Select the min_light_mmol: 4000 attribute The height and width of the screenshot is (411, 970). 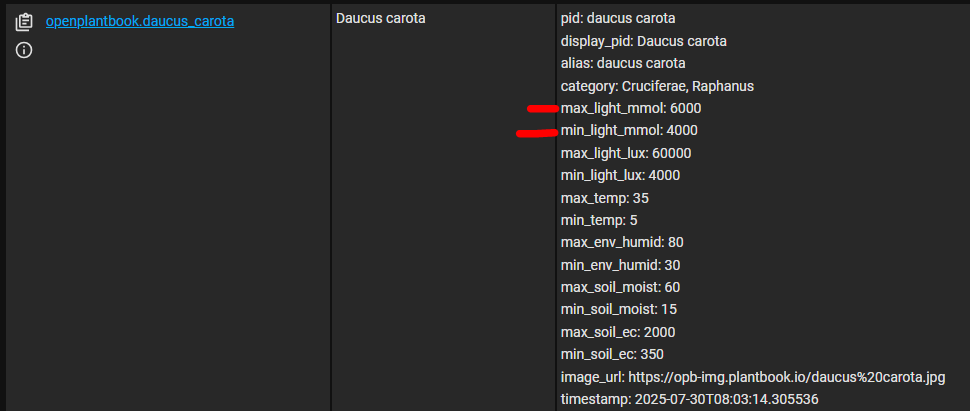(629, 131)
